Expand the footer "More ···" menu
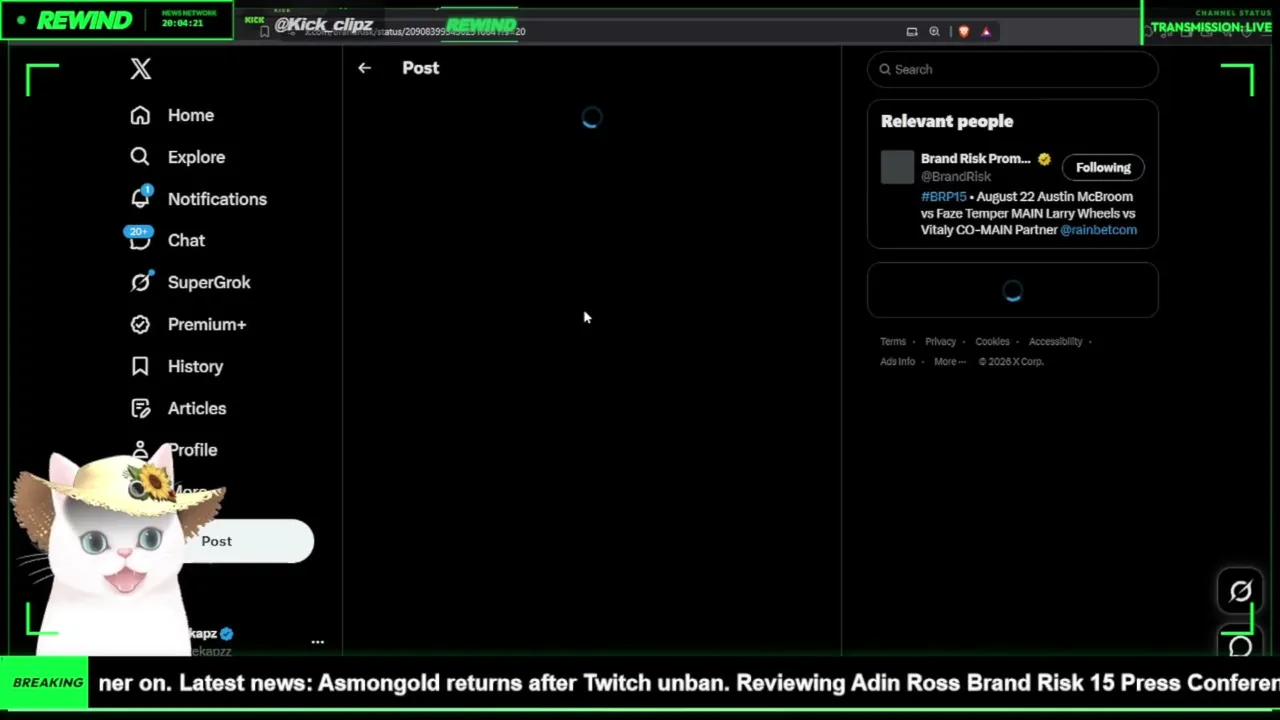The image size is (1280, 720). point(950,361)
